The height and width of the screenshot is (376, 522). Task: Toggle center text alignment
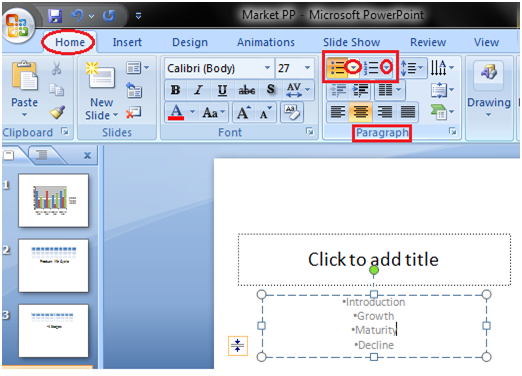tap(360, 112)
